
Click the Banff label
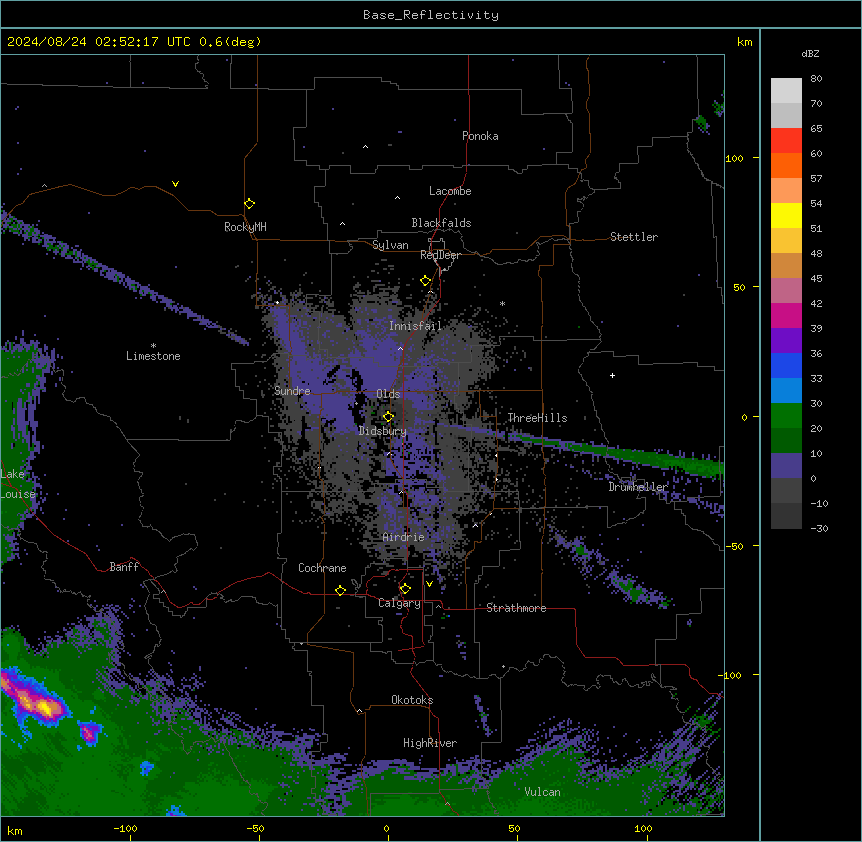(124, 567)
